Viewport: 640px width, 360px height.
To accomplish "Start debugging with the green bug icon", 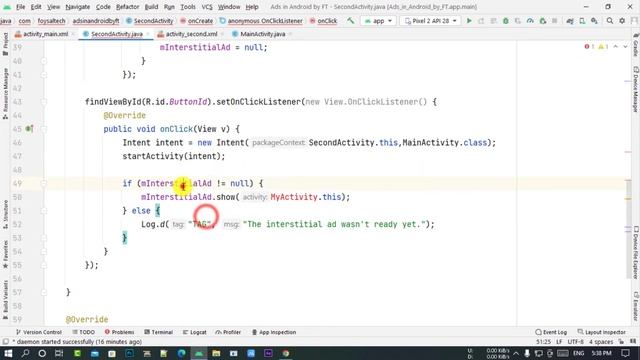I will [x=506, y=20].
